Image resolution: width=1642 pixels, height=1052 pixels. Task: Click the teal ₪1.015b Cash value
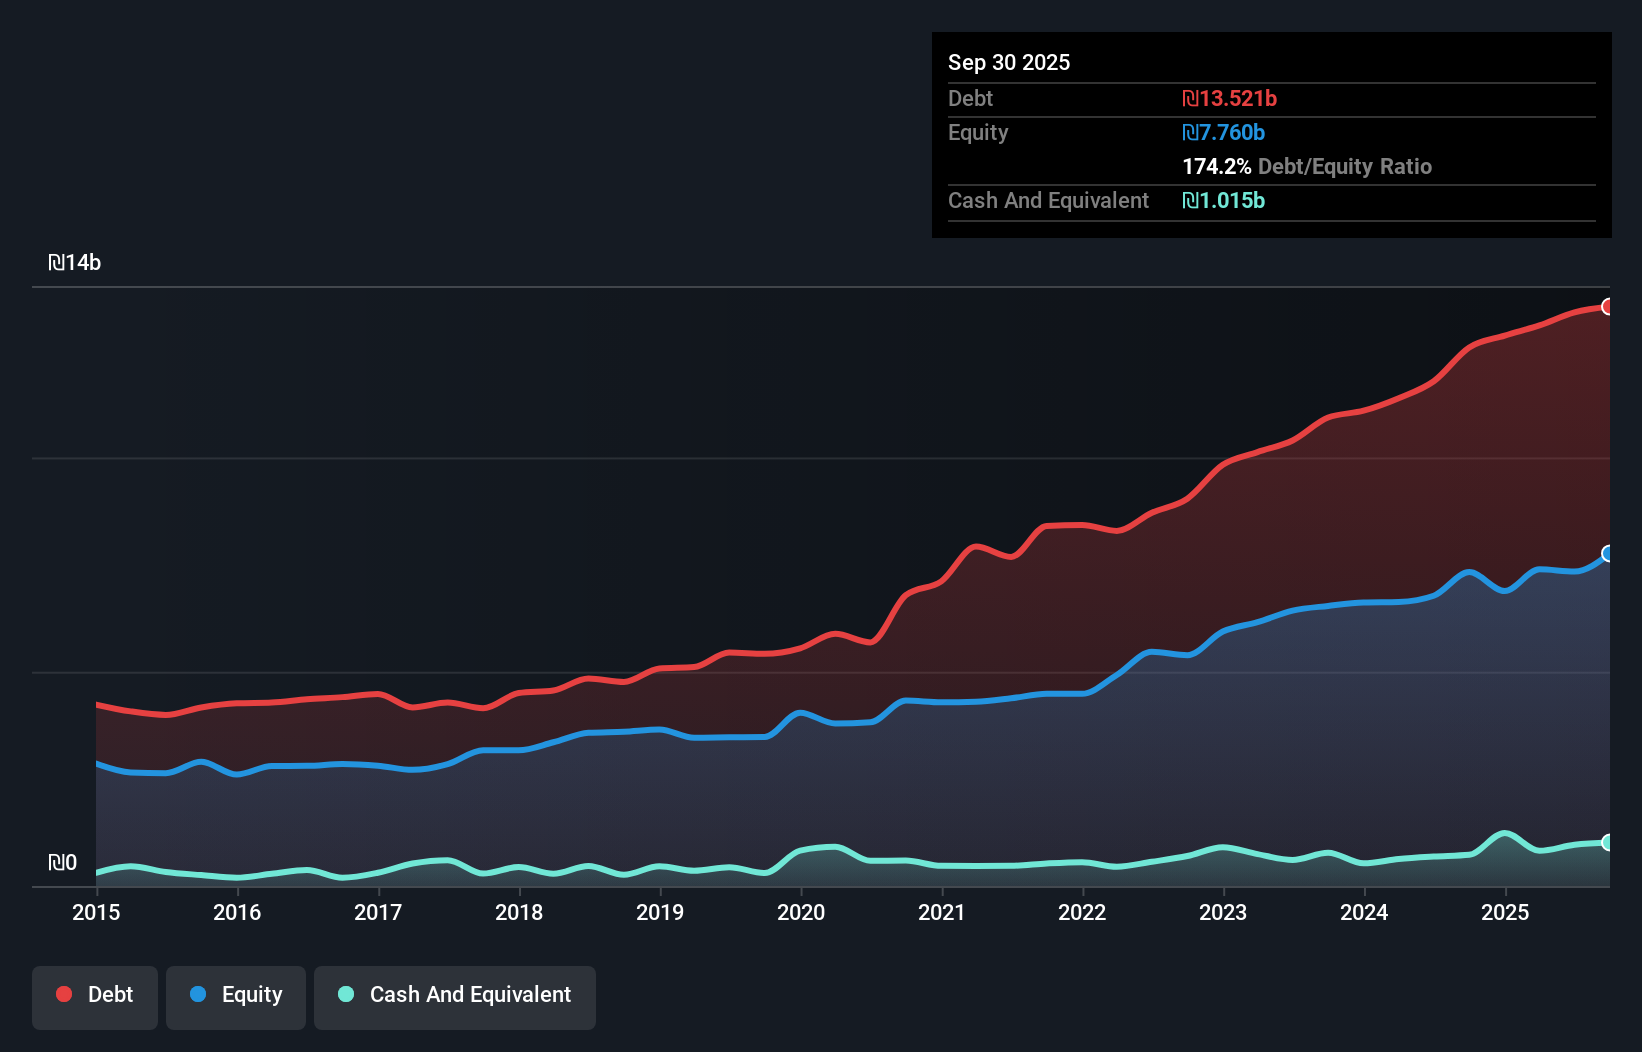tap(1224, 201)
